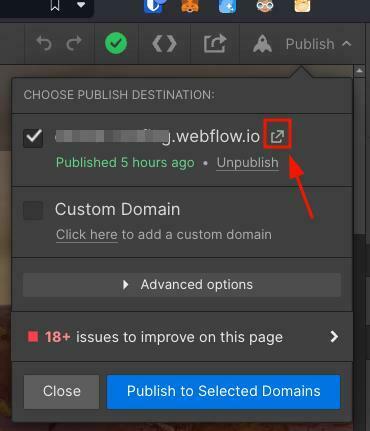This screenshot has height=431, width=370.
Task: Click the Published 5 hours ago status
Action: [125, 163]
